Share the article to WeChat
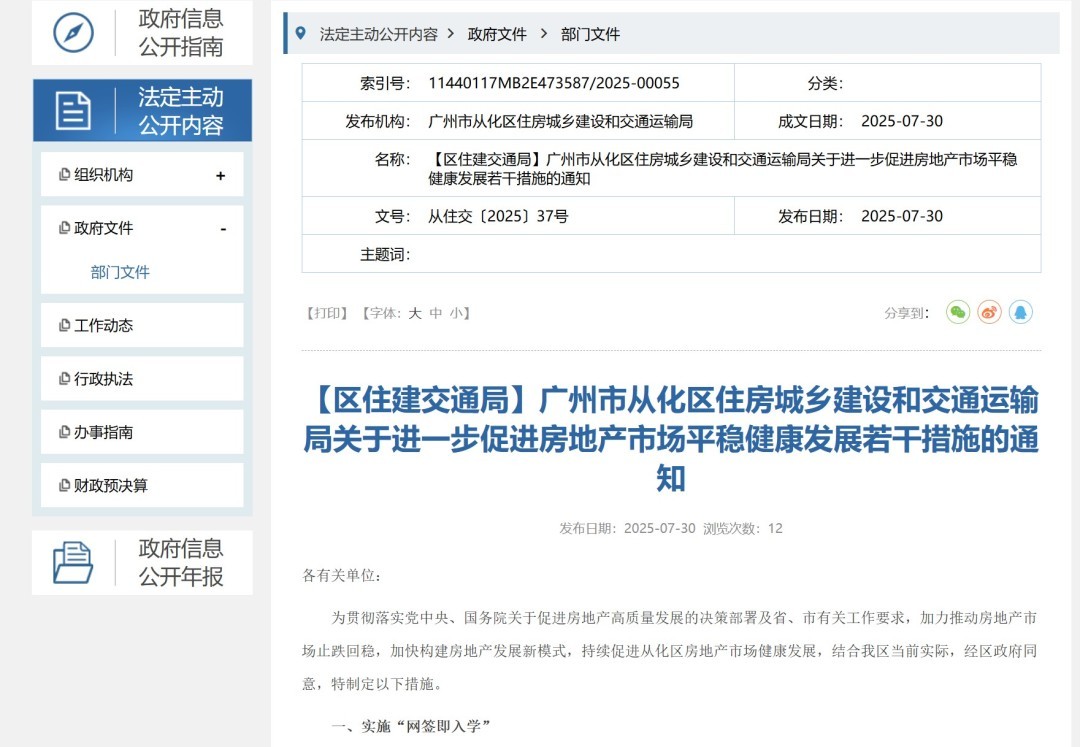This screenshot has width=1080, height=747. click(957, 313)
